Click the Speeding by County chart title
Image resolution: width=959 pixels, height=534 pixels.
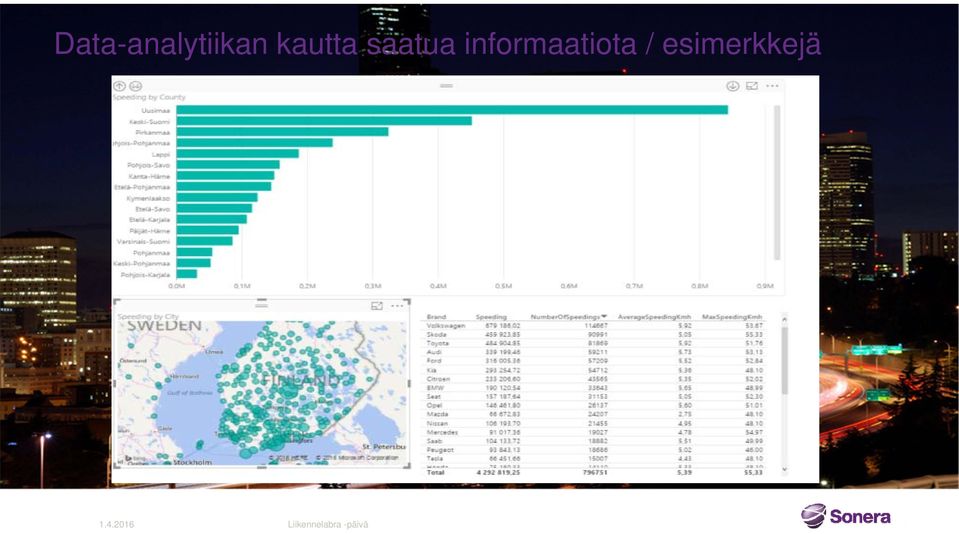pos(149,97)
